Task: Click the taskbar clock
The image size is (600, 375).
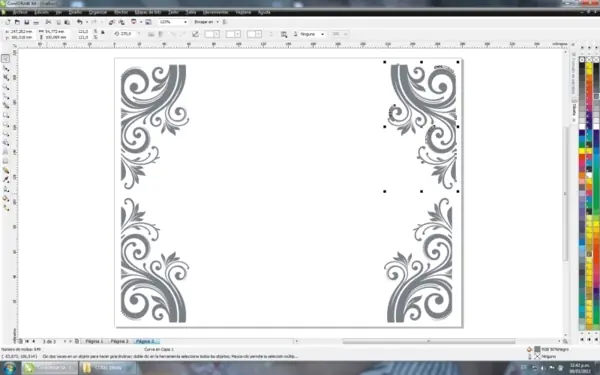Action: (579, 368)
